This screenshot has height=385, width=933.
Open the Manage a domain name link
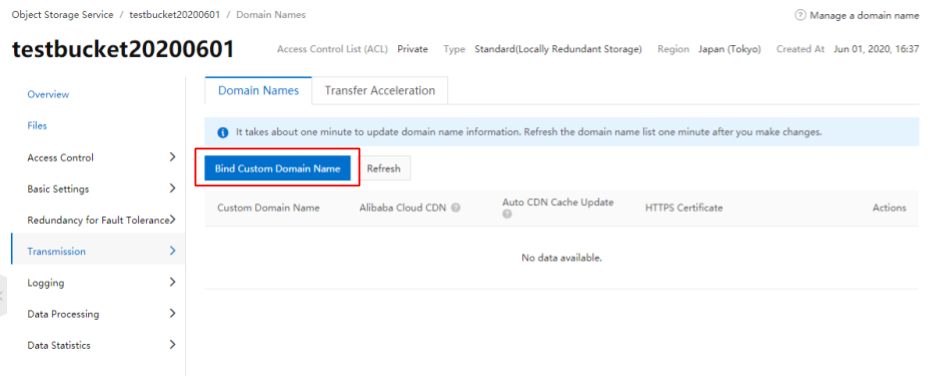[x=865, y=15]
